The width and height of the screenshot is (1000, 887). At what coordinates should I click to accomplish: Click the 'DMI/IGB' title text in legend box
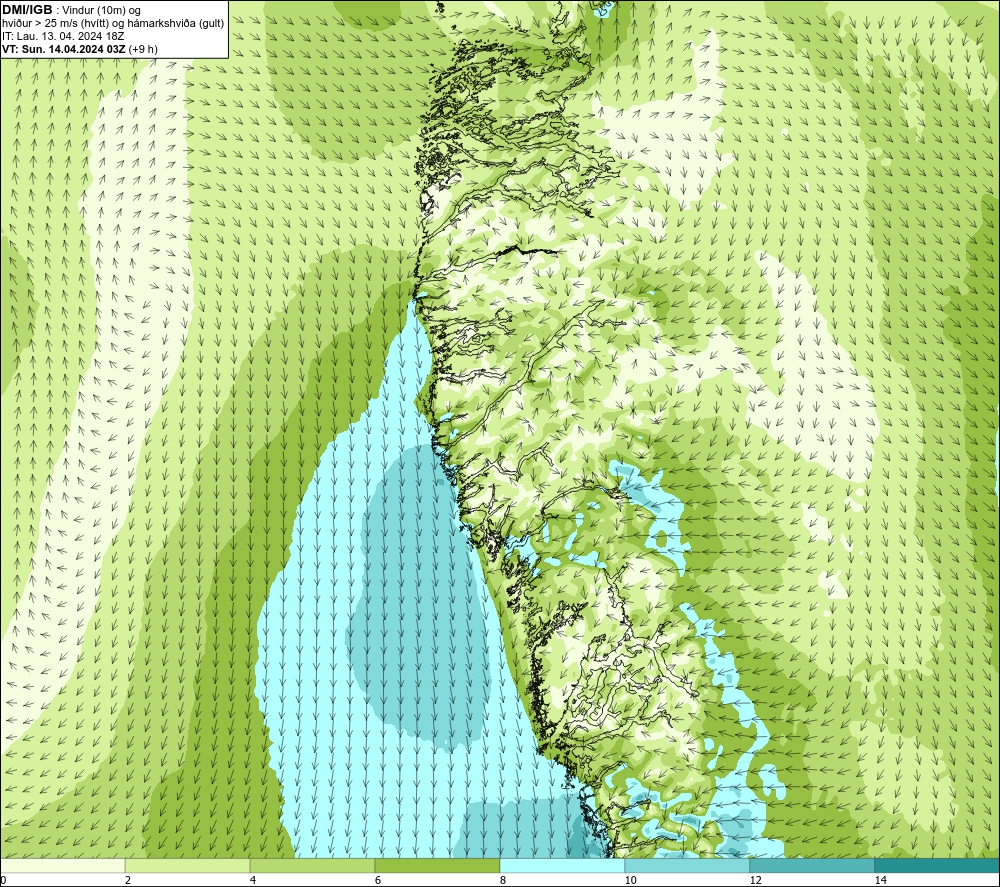pos(27,10)
